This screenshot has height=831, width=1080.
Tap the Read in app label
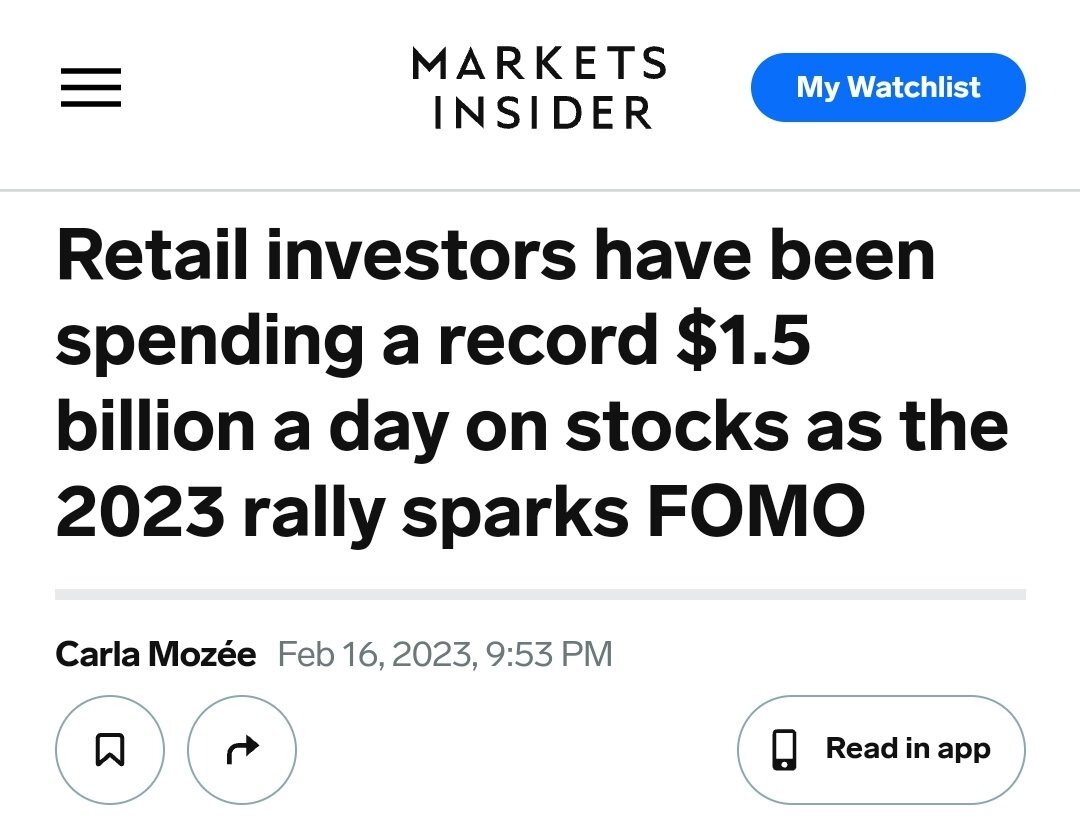pyautogui.click(x=907, y=749)
